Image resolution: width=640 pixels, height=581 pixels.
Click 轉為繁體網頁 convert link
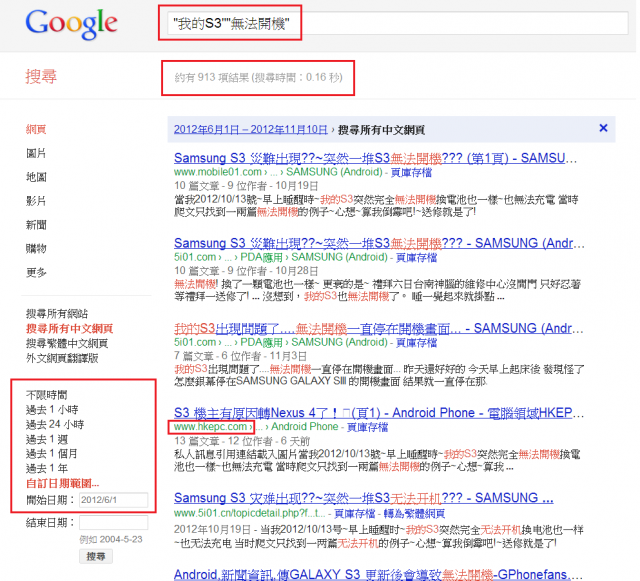[x=414, y=513]
